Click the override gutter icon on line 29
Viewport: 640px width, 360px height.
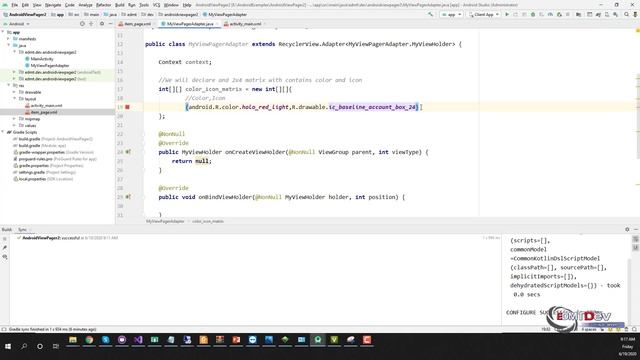[128, 197]
